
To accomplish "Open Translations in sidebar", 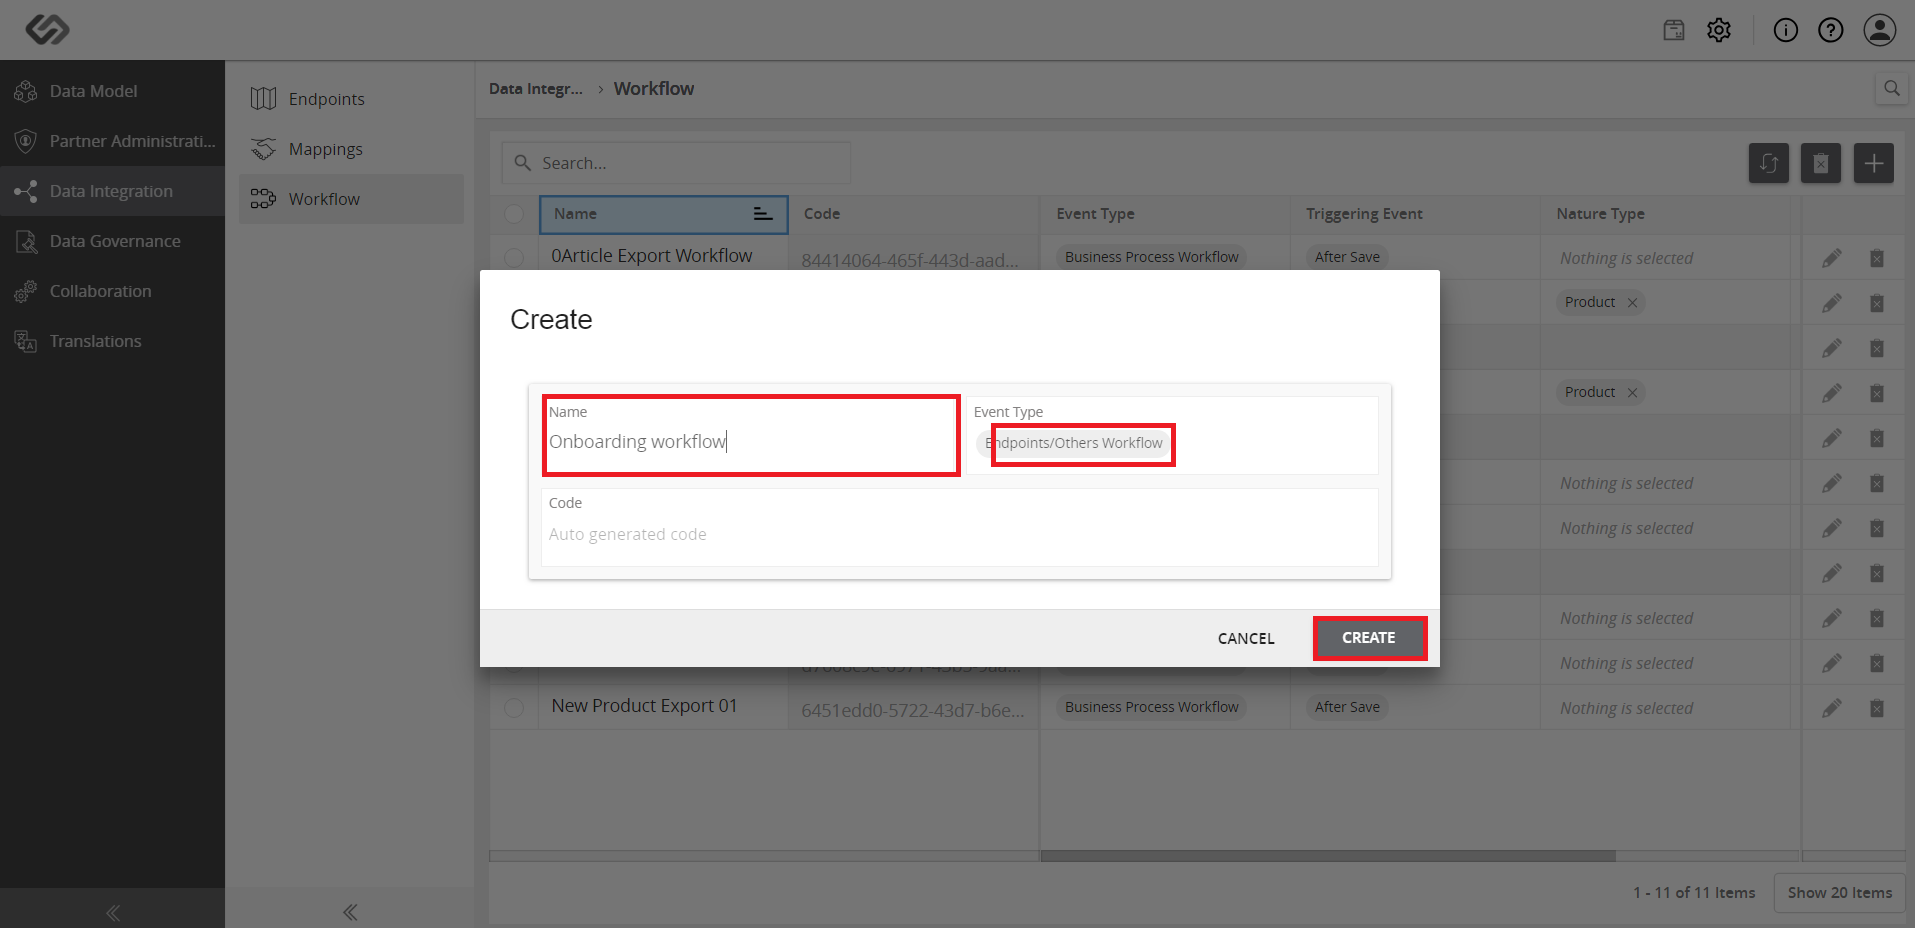I will point(112,341).
